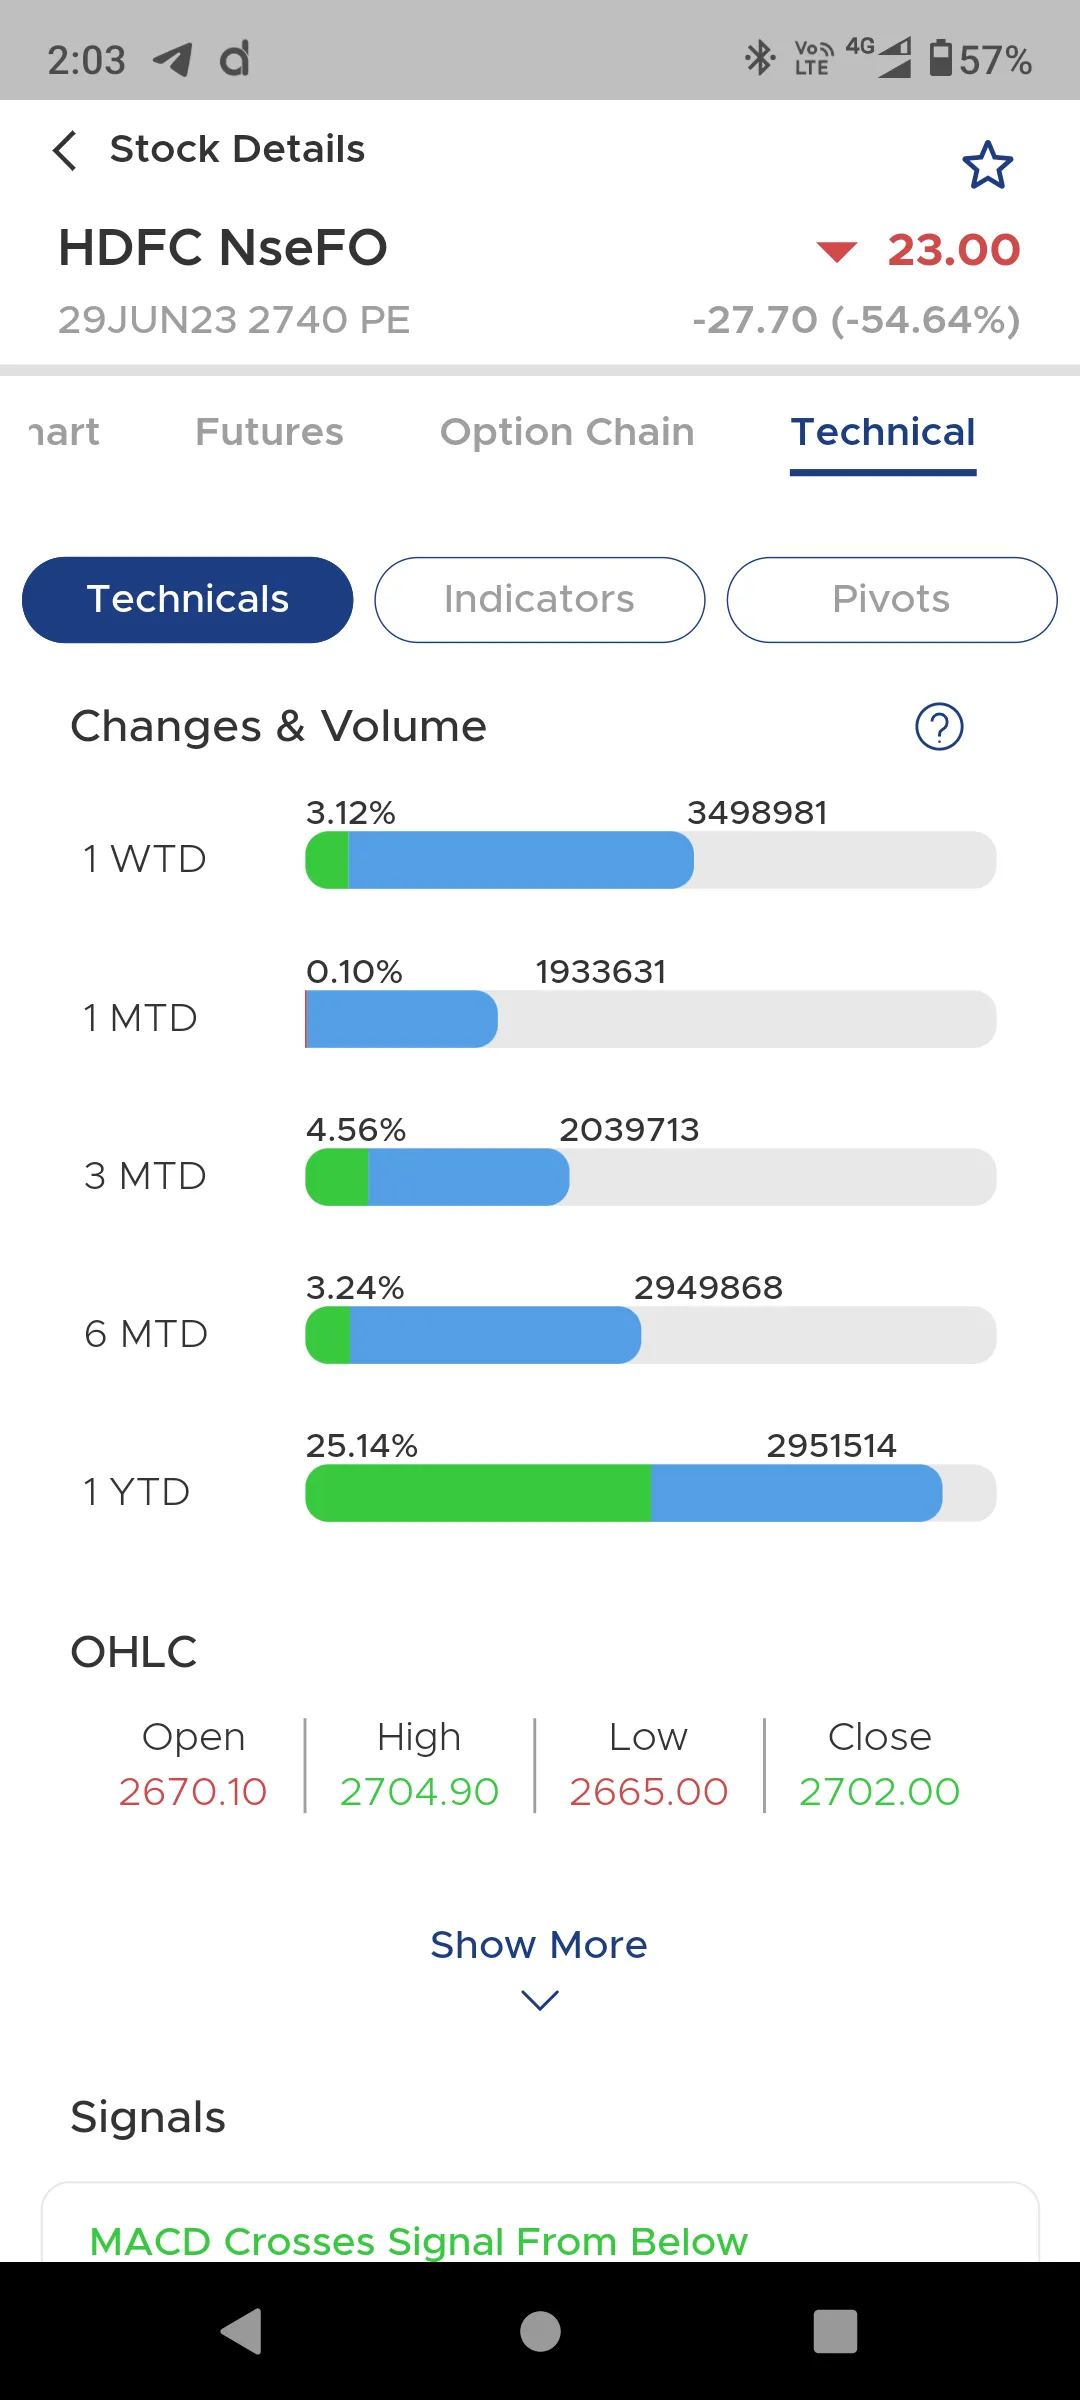Switch to the Indicators pill toggle
The image size is (1080, 2400).
click(540, 600)
